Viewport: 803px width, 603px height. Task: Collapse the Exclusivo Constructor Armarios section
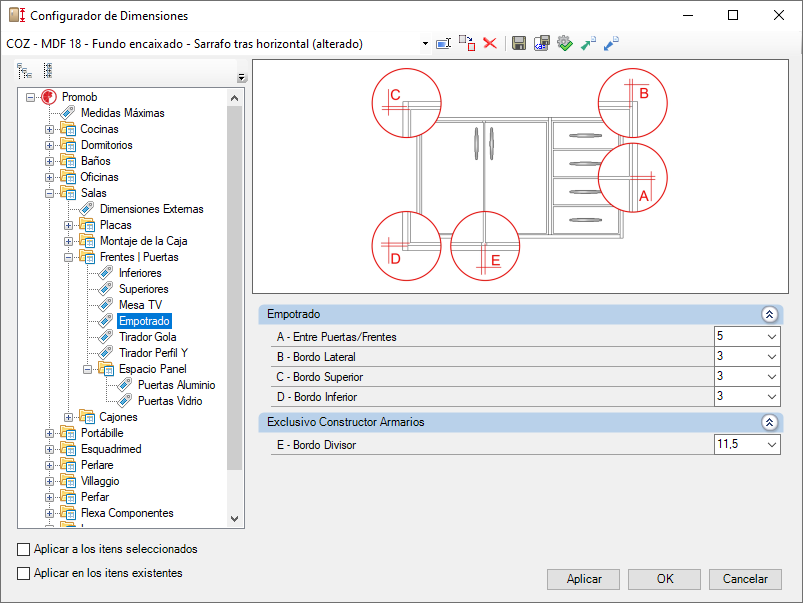point(769,422)
